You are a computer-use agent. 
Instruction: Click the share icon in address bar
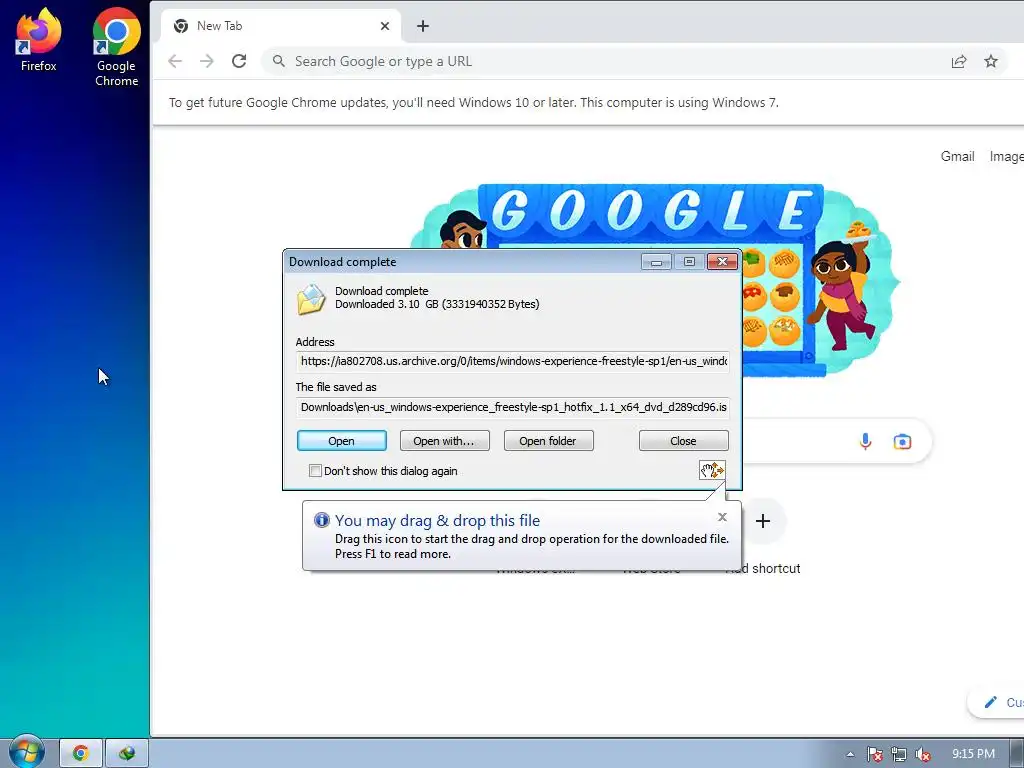(959, 61)
